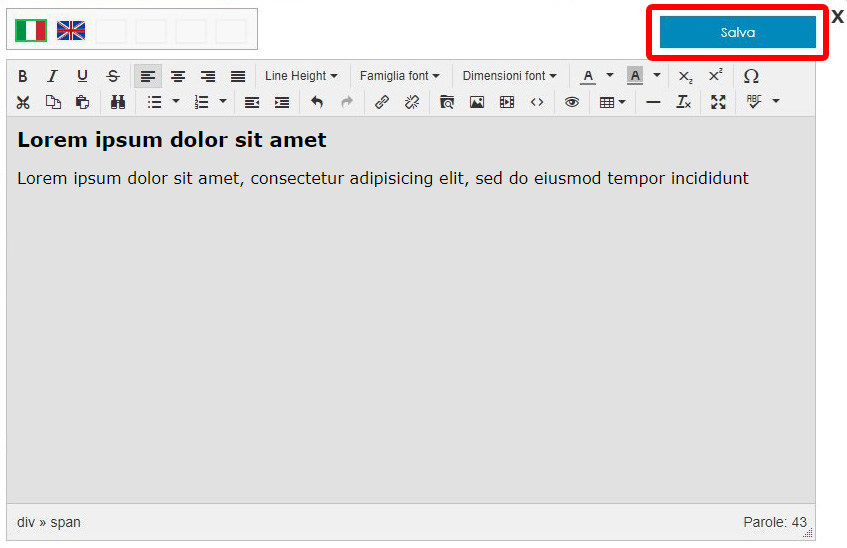Close the editor with the X
This screenshot has height=548, width=847.
pos(837,17)
